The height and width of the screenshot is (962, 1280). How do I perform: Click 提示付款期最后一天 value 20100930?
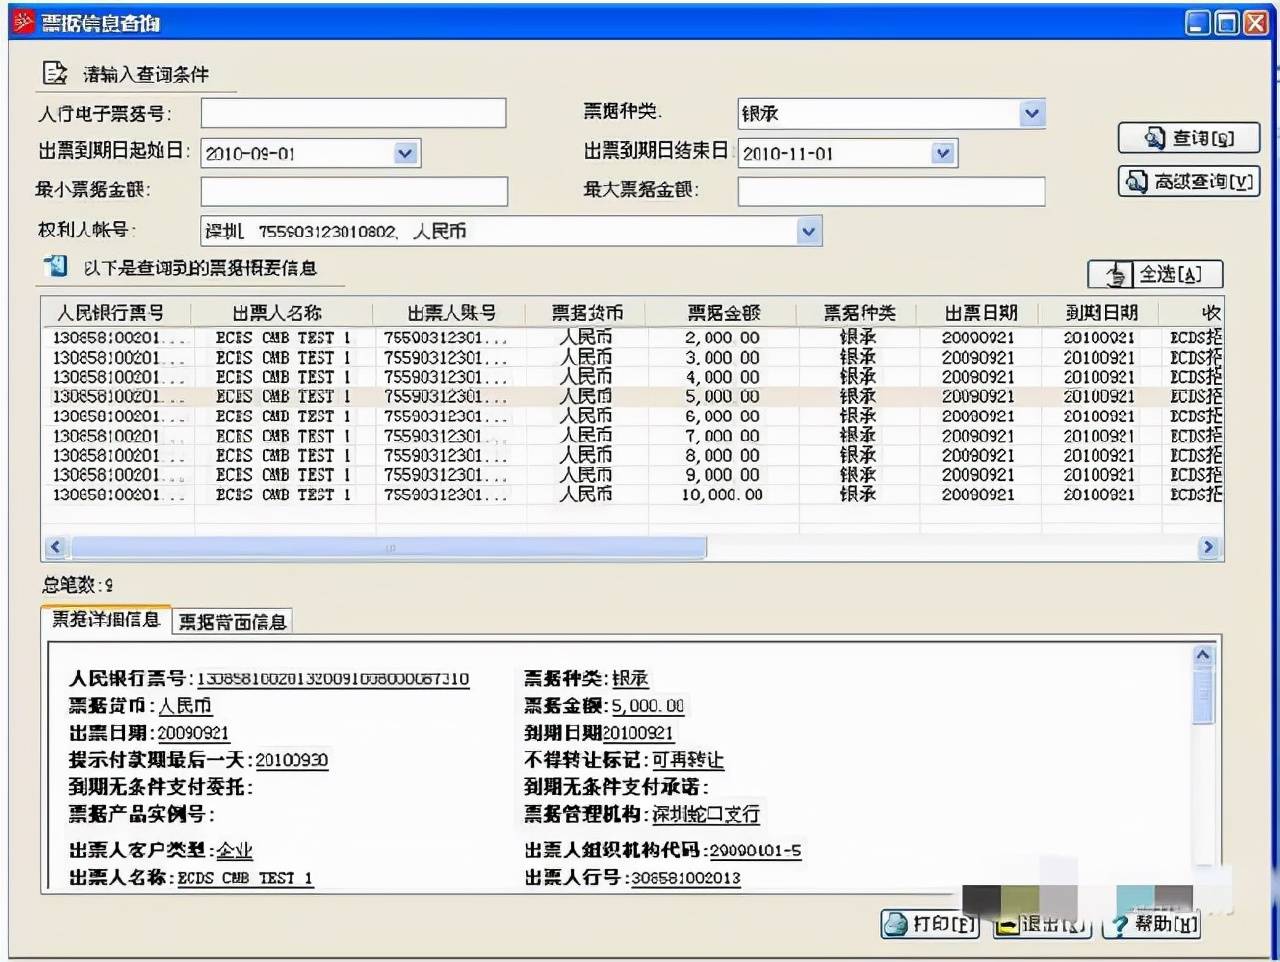point(291,760)
